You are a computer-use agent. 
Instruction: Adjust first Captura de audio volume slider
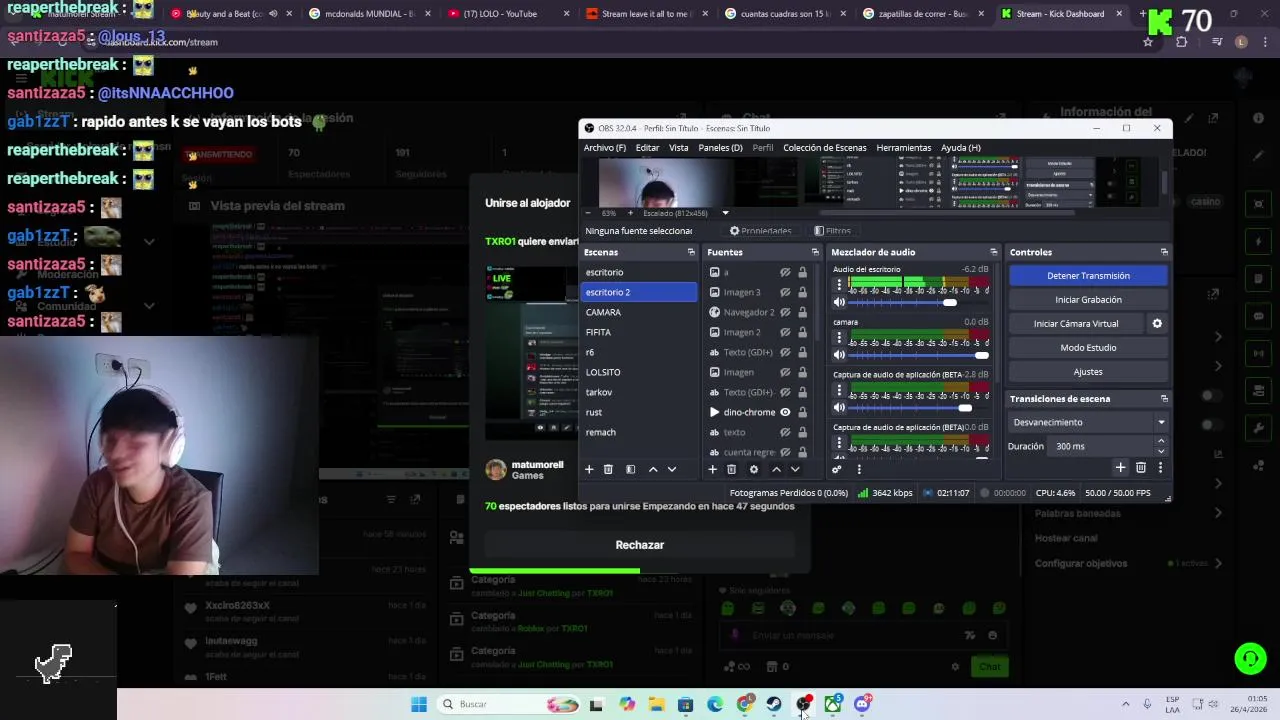tap(917, 408)
